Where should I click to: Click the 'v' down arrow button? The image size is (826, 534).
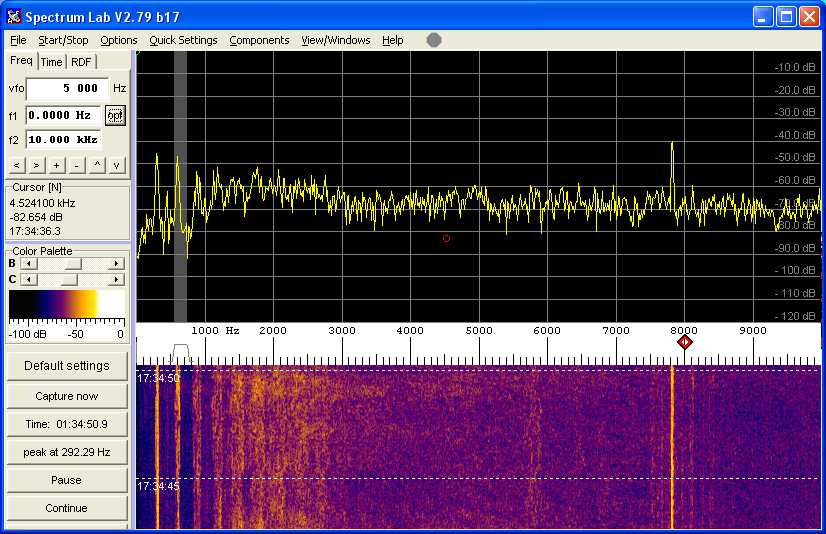pyautogui.click(x=117, y=165)
